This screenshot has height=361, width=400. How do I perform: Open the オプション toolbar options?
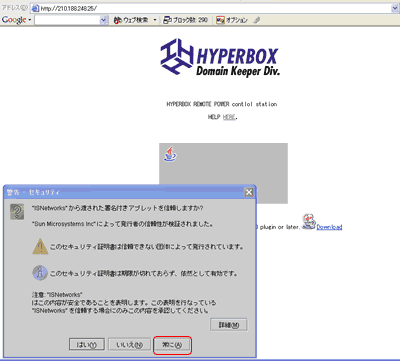coord(232,20)
